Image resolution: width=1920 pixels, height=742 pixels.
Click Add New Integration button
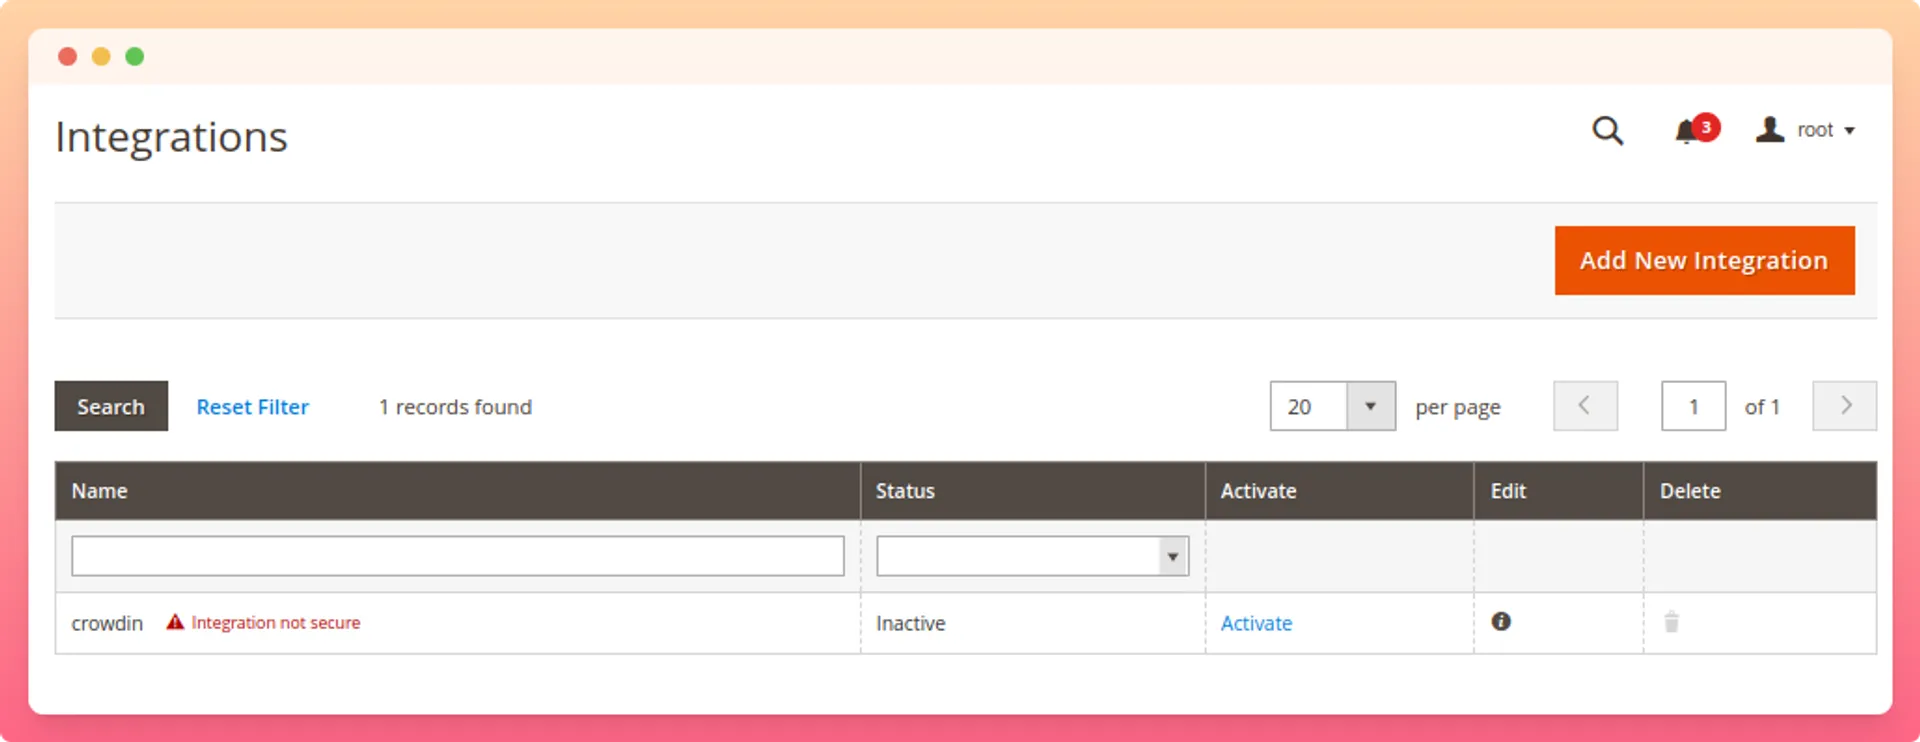pyautogui.click(x=1704, y=260)
